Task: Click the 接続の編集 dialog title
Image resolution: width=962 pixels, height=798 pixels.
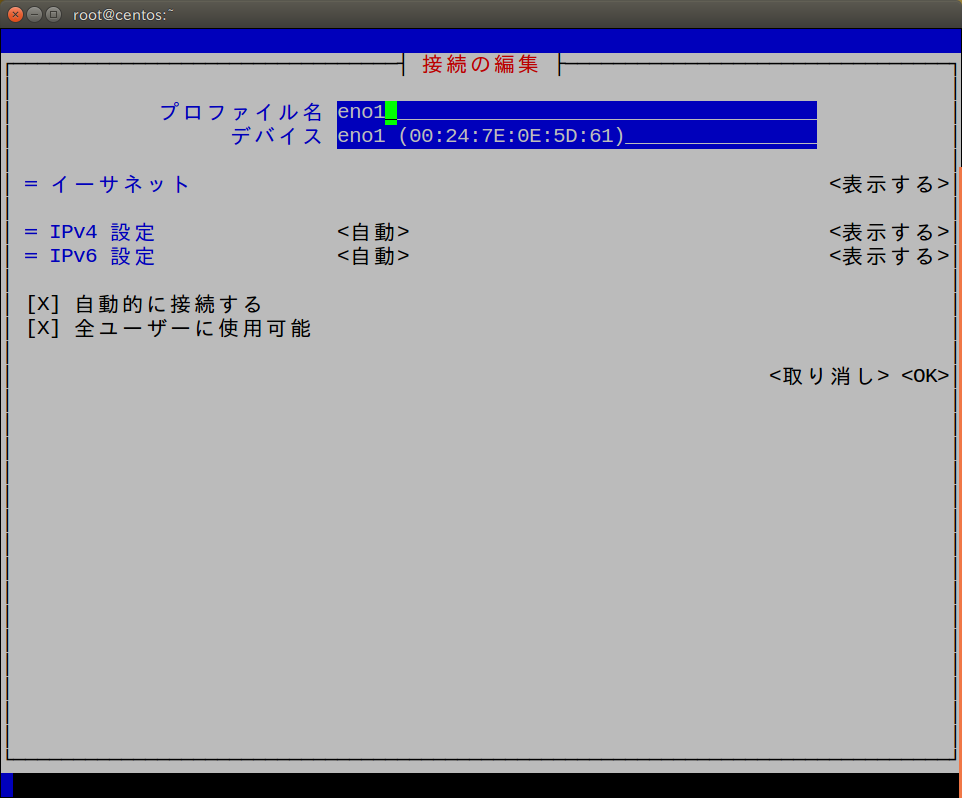Action: [x=481, y=64]
